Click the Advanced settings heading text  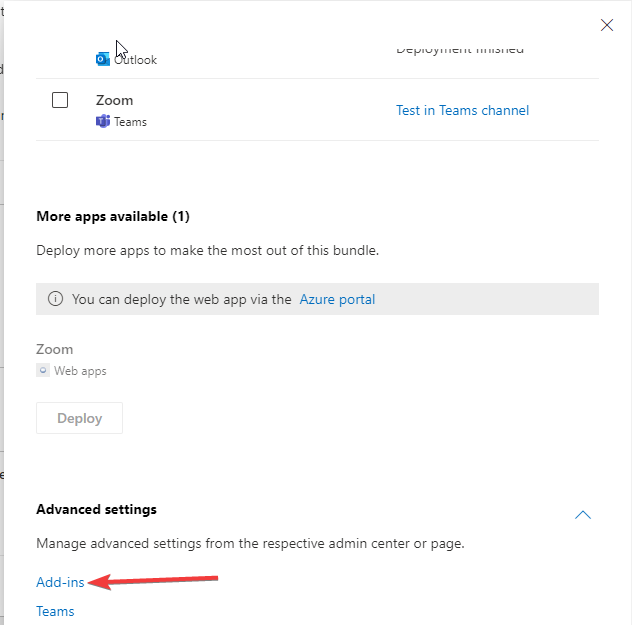point(96,509)
